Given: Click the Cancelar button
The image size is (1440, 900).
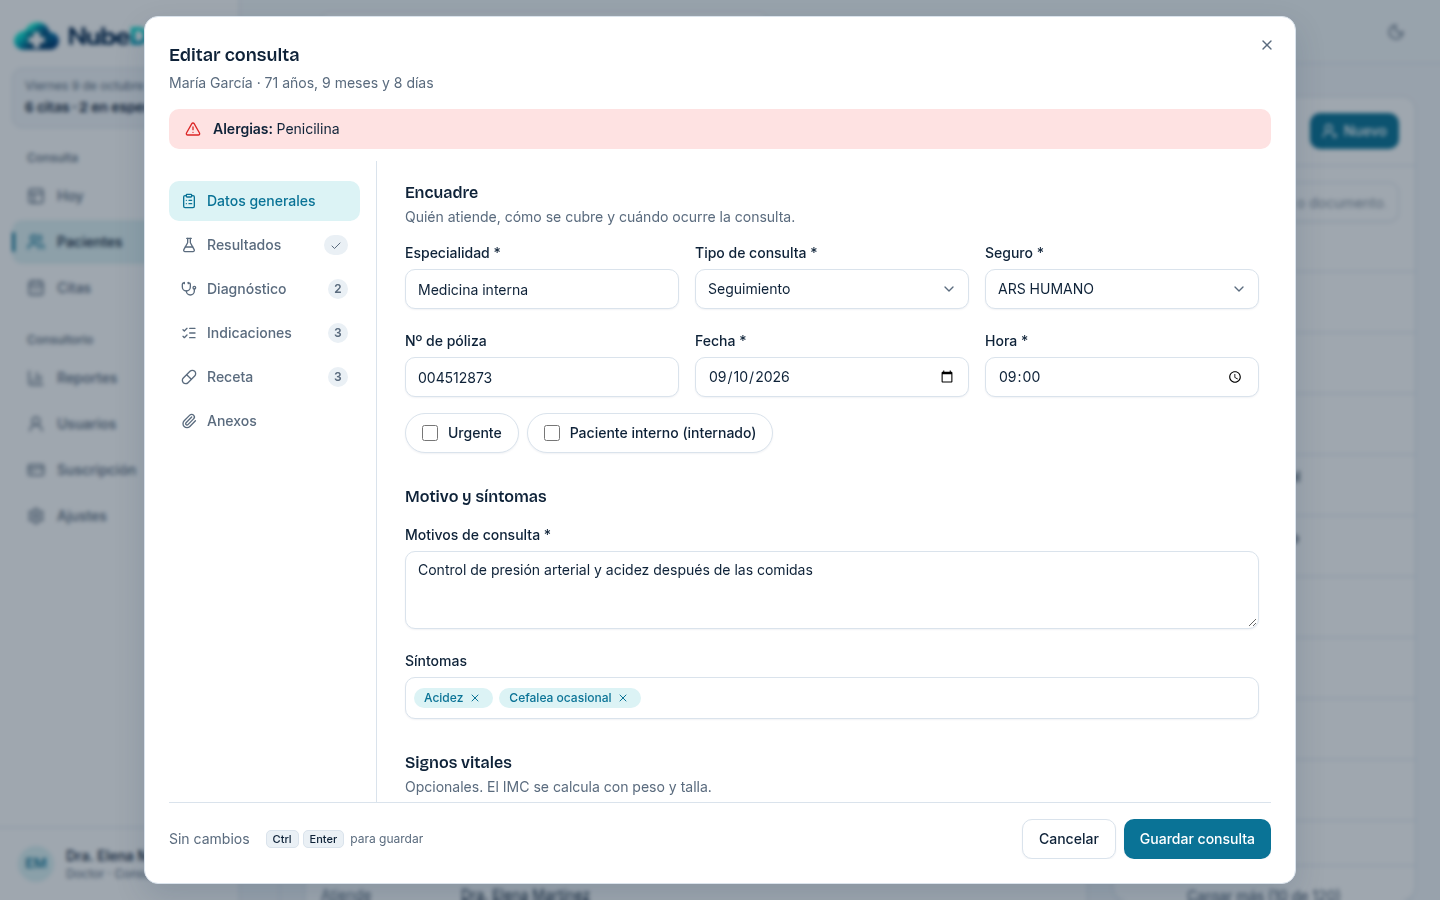Looking at the screenshot, I should (x=1068, y=839).
